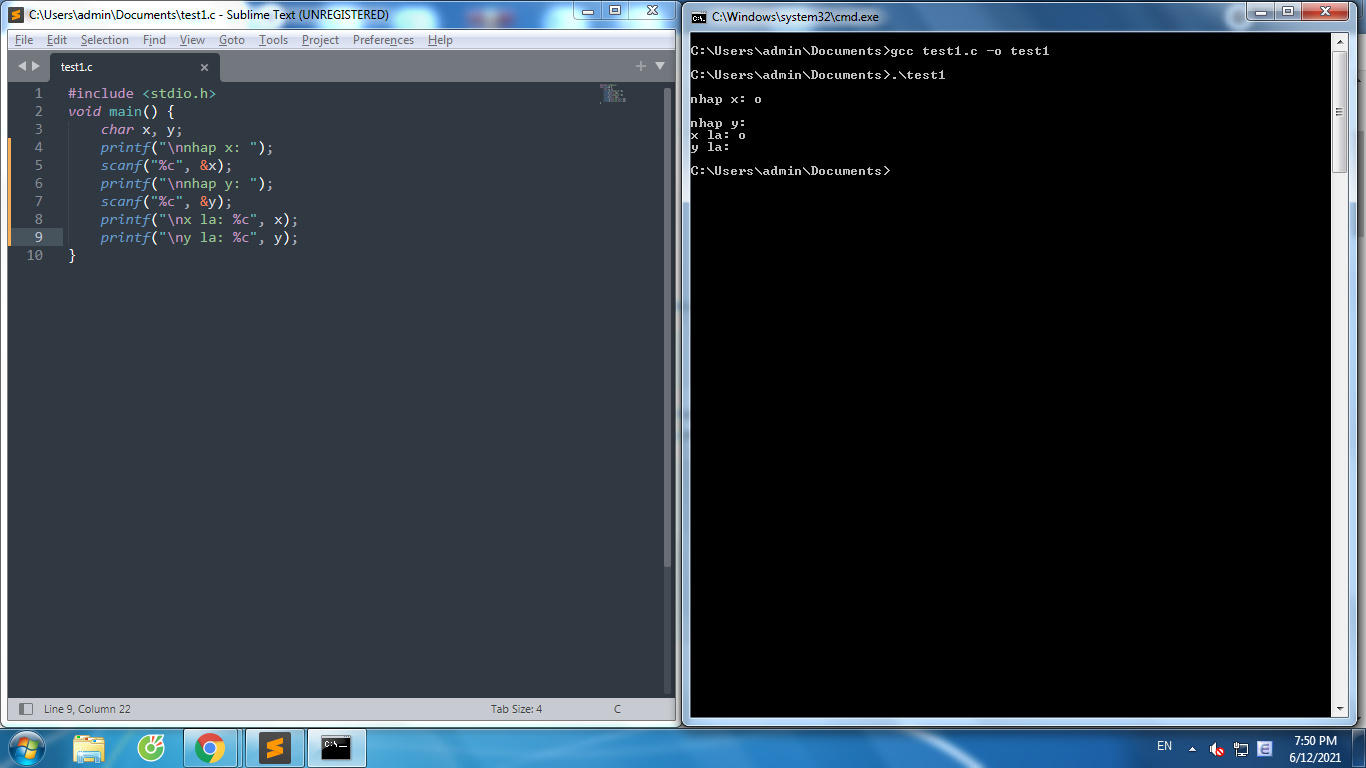Toggle the side bar icon in status bar
The image size is (1366, 768).
pyautogui.click(x=26, y=709)
